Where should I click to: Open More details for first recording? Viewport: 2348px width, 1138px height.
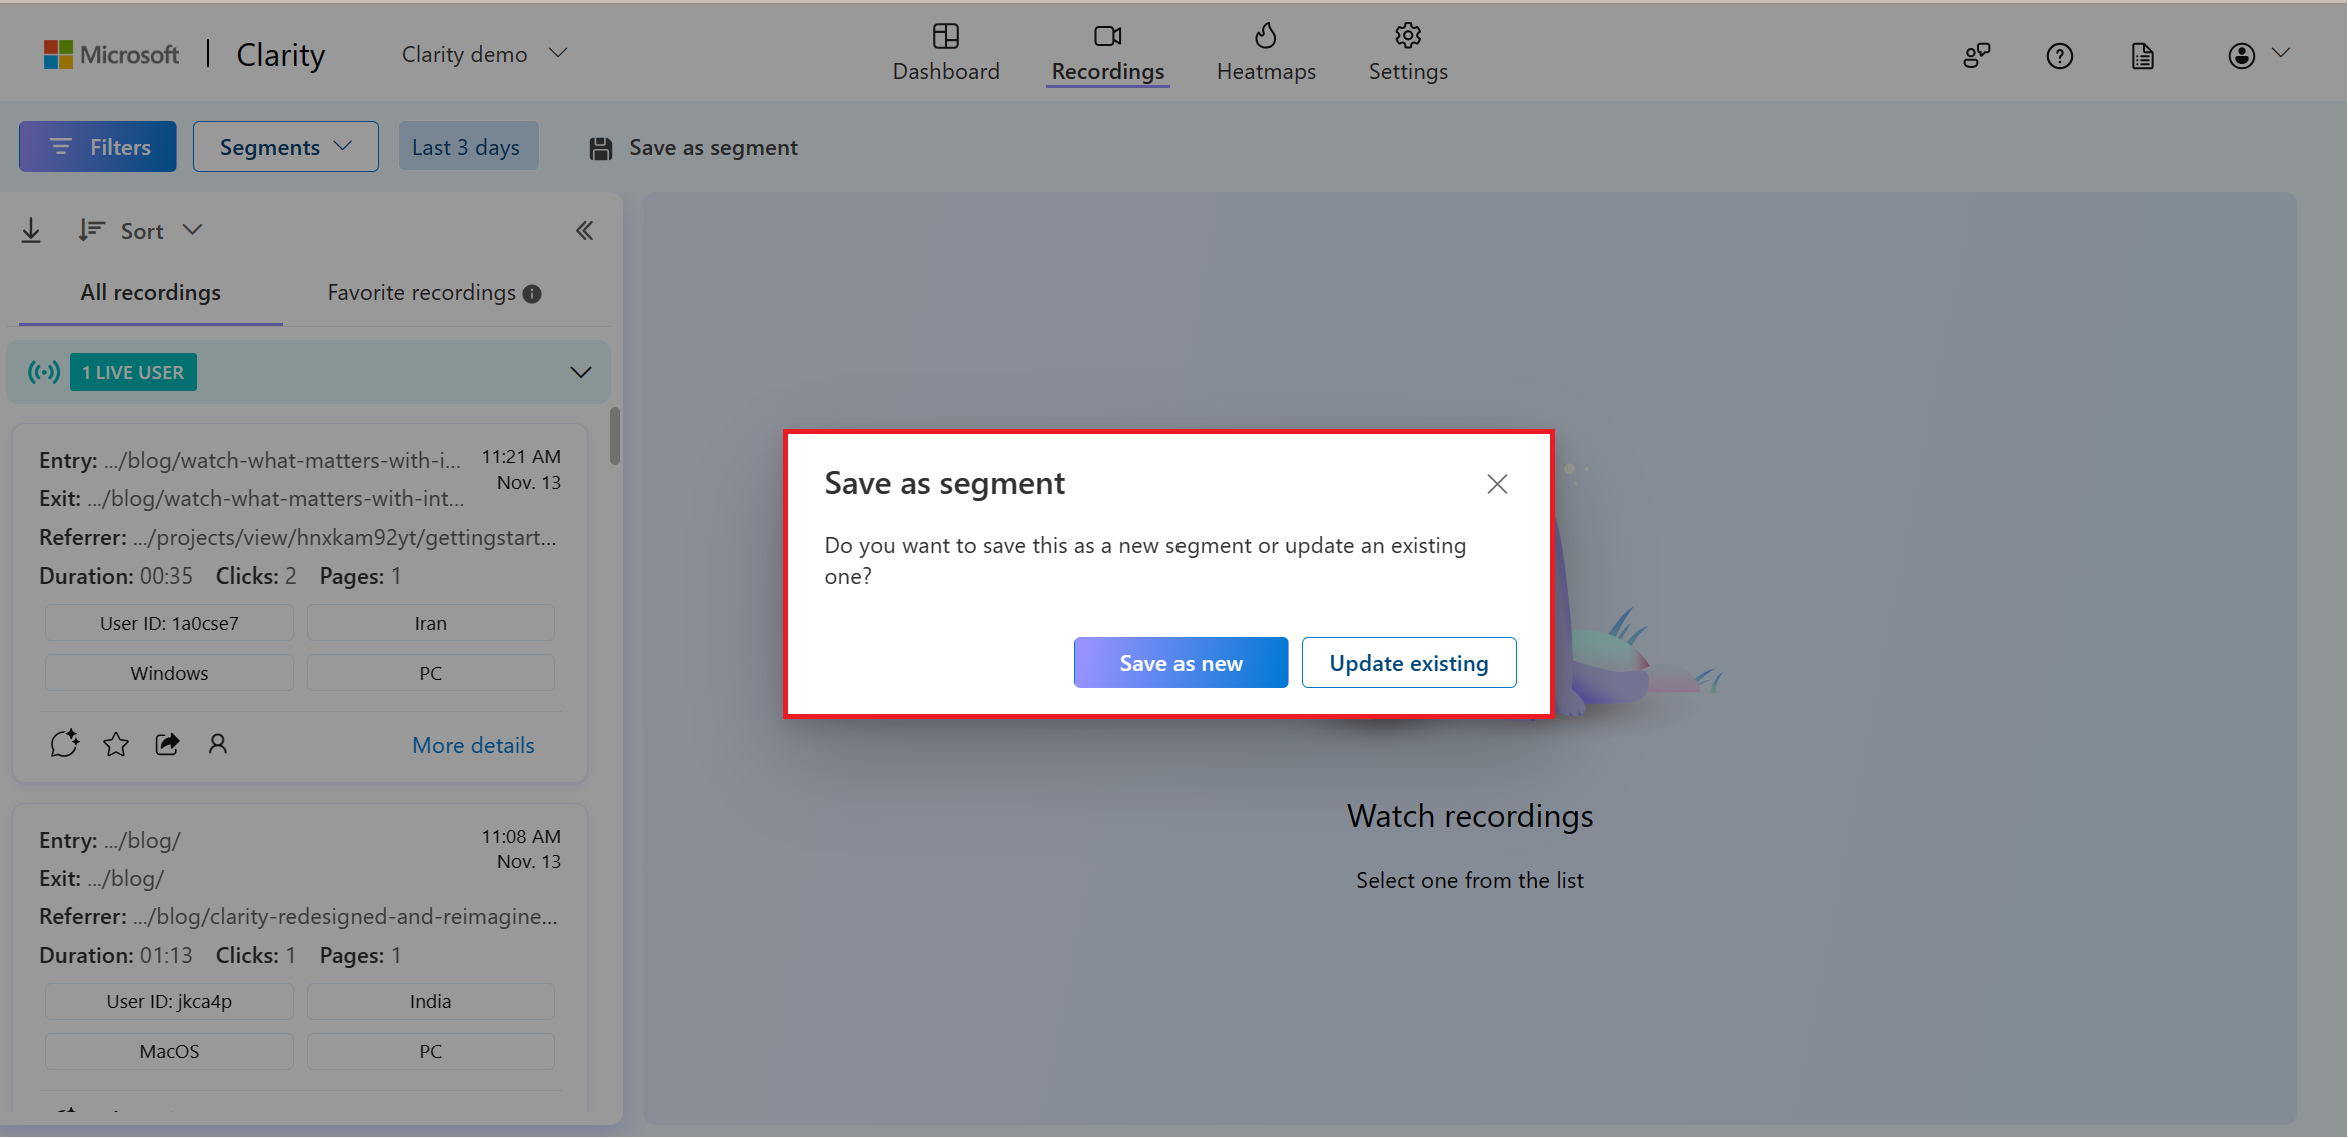point(473,745)
